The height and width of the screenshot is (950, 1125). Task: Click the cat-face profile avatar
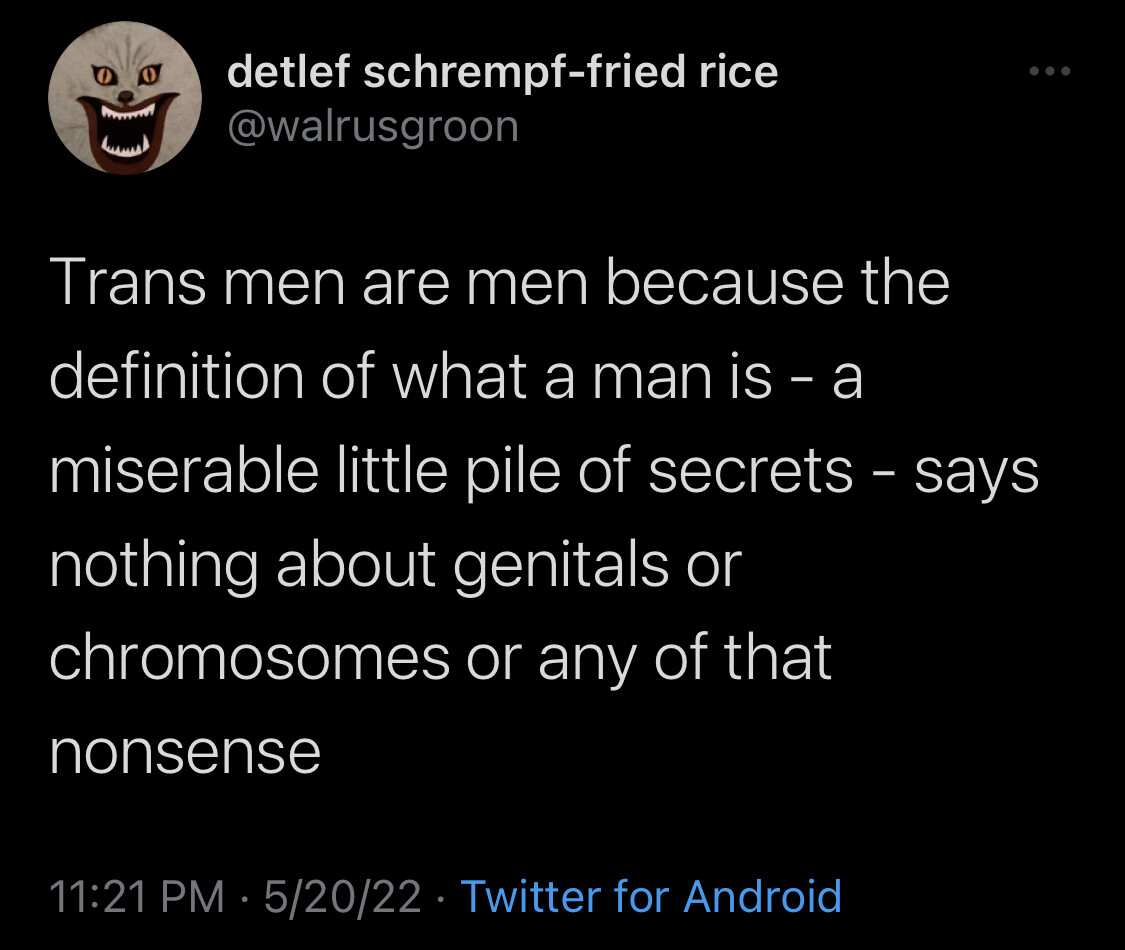tap(125, 97)
